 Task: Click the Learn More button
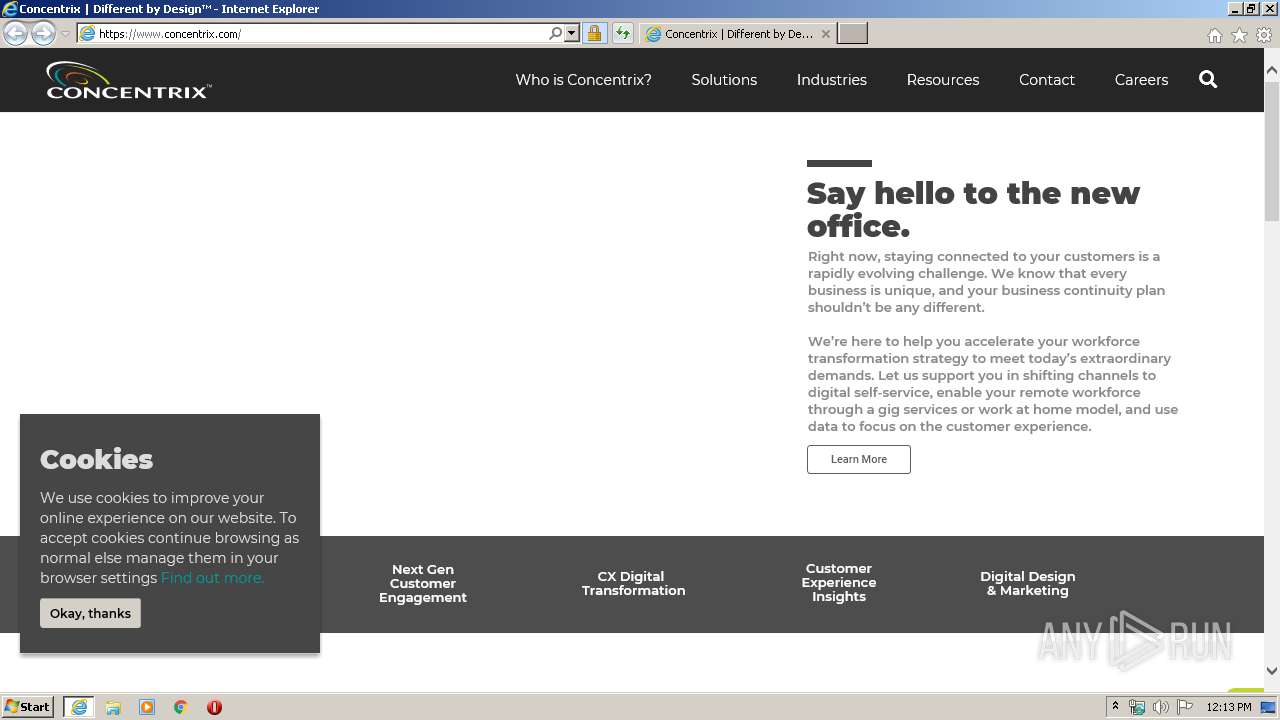pyautogui.click(x=859, y=459)
